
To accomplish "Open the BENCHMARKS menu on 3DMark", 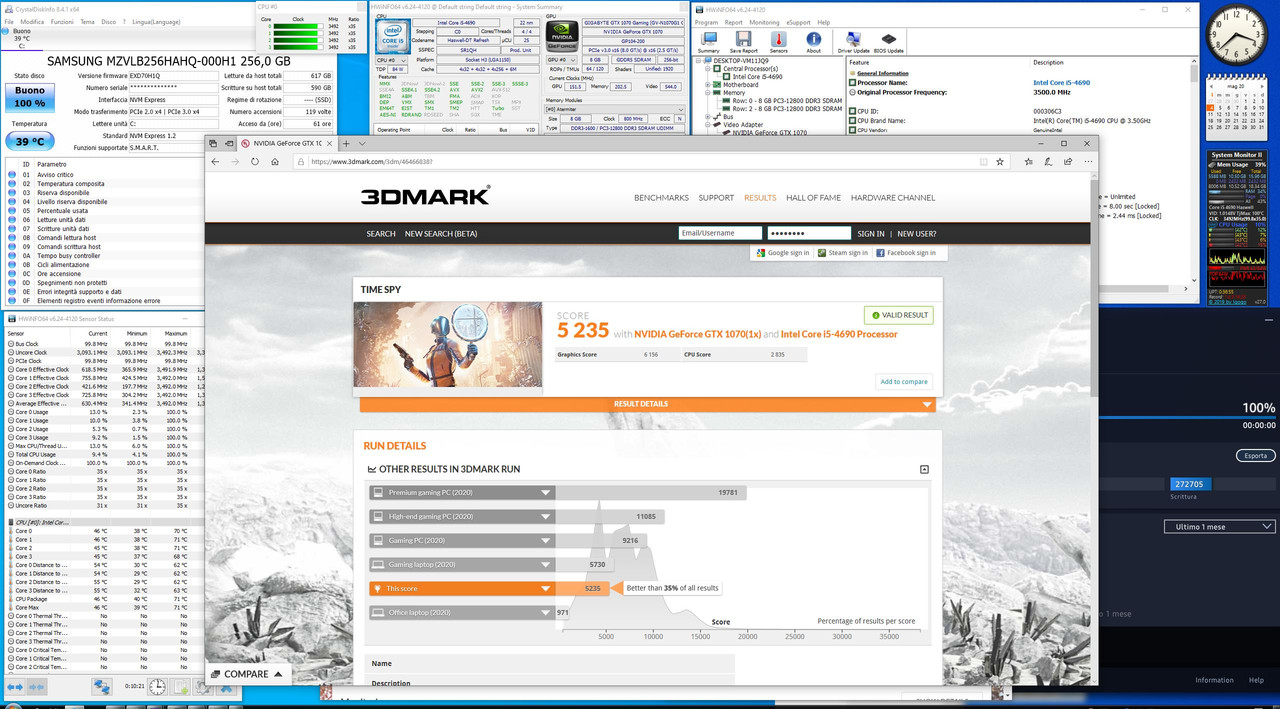I will coord(661,198).
